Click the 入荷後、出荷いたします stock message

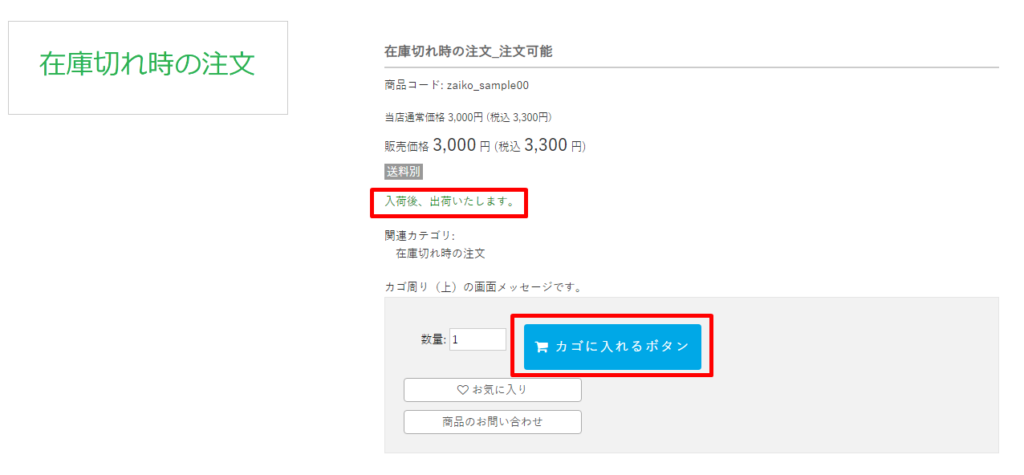tap(449, 201)
